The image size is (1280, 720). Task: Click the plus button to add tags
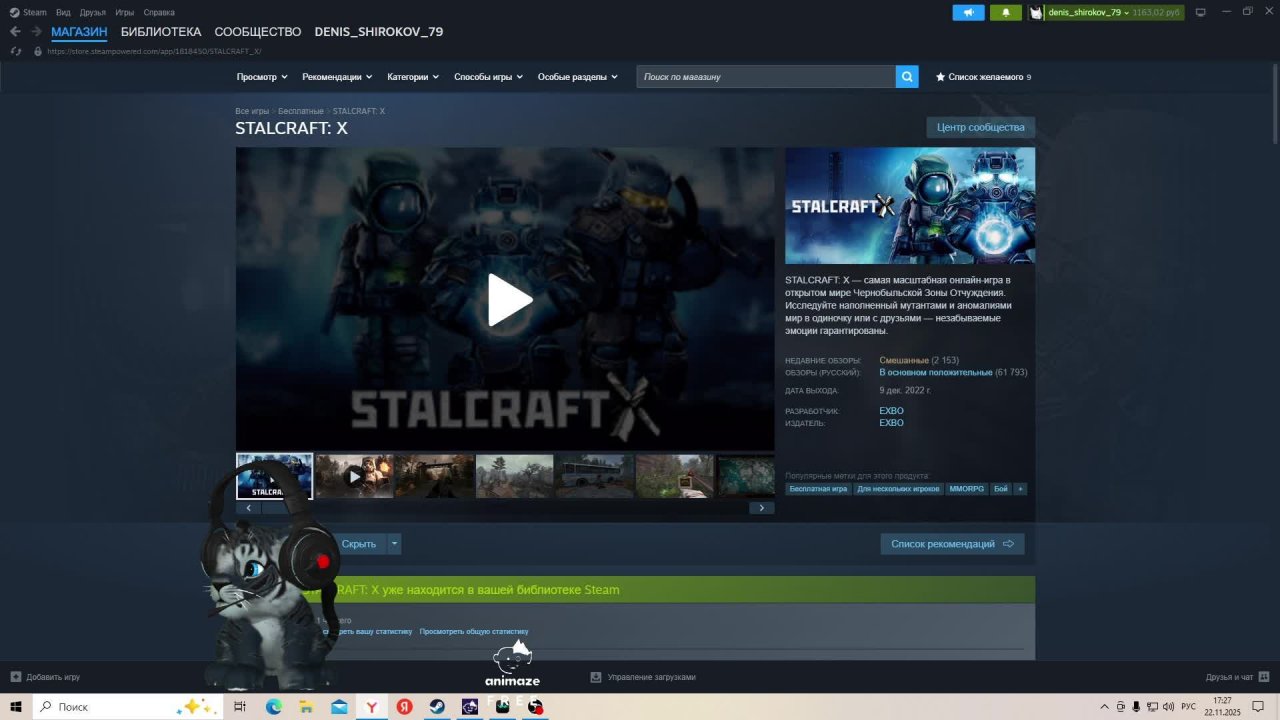pos(1020,489)
